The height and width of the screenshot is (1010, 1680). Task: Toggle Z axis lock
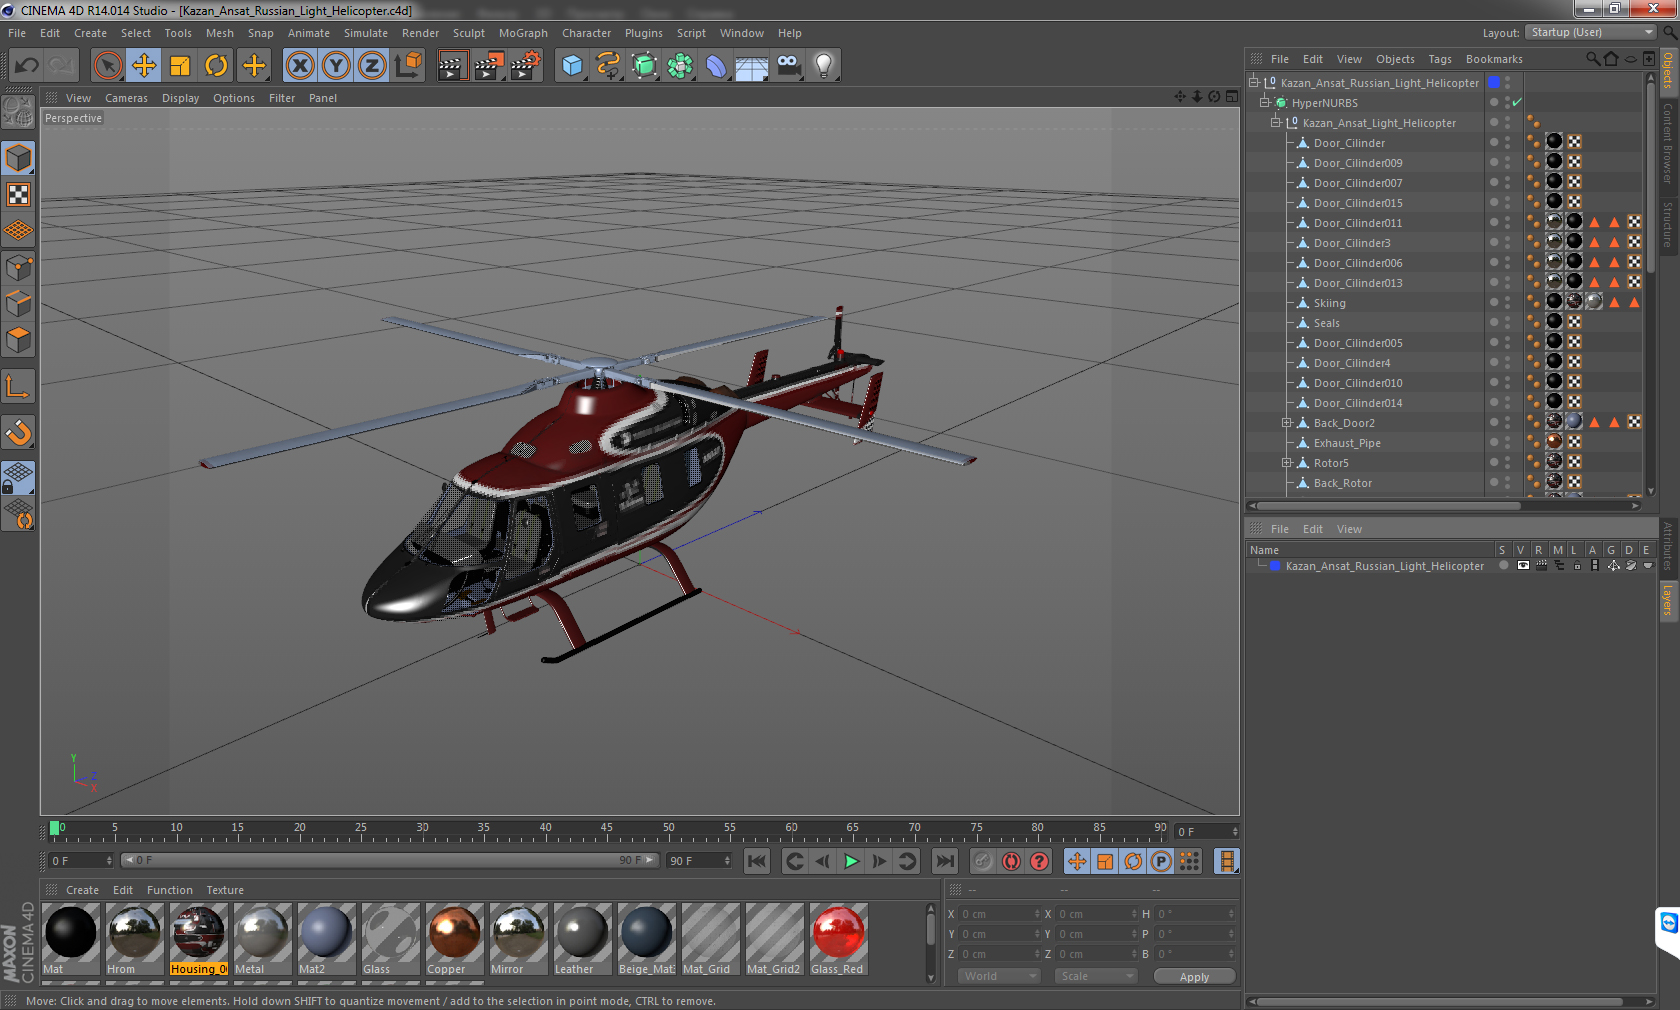click(x=372, y=66)
